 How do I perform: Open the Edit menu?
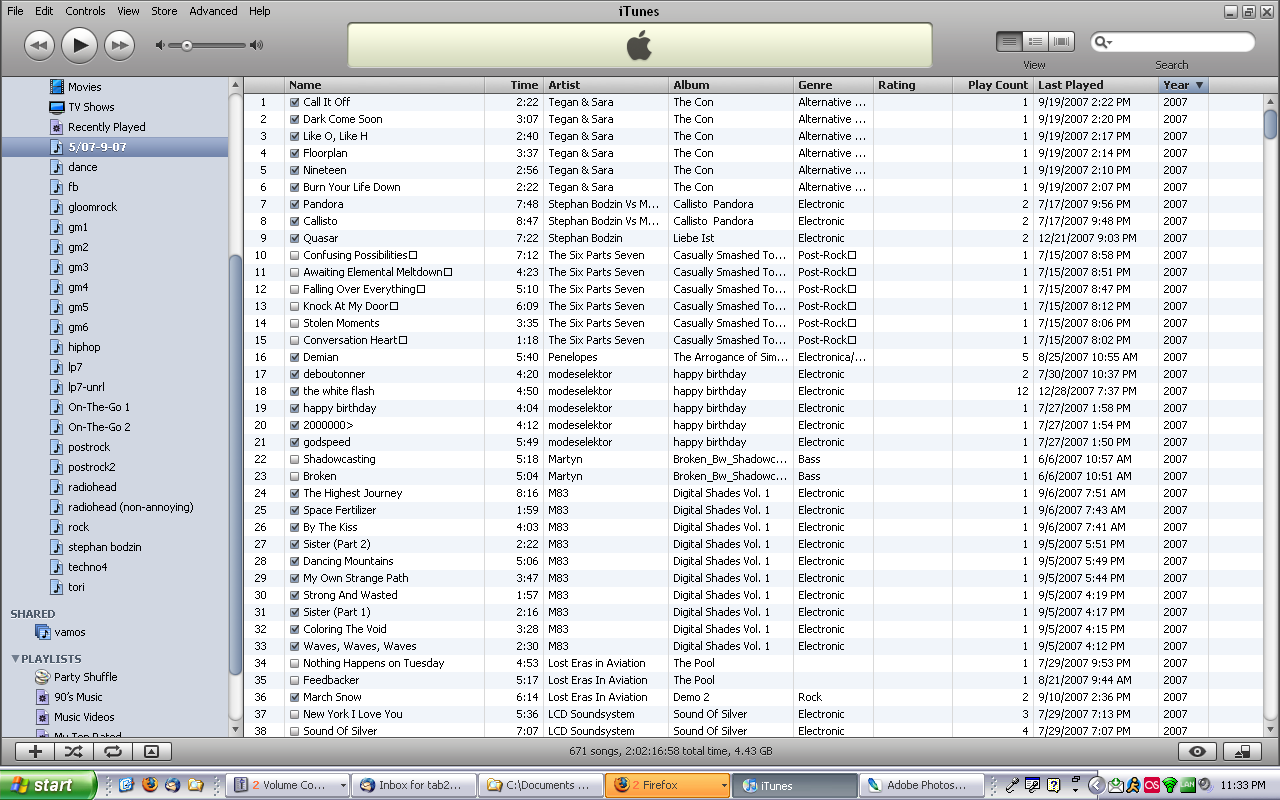(x=44, y=11)
